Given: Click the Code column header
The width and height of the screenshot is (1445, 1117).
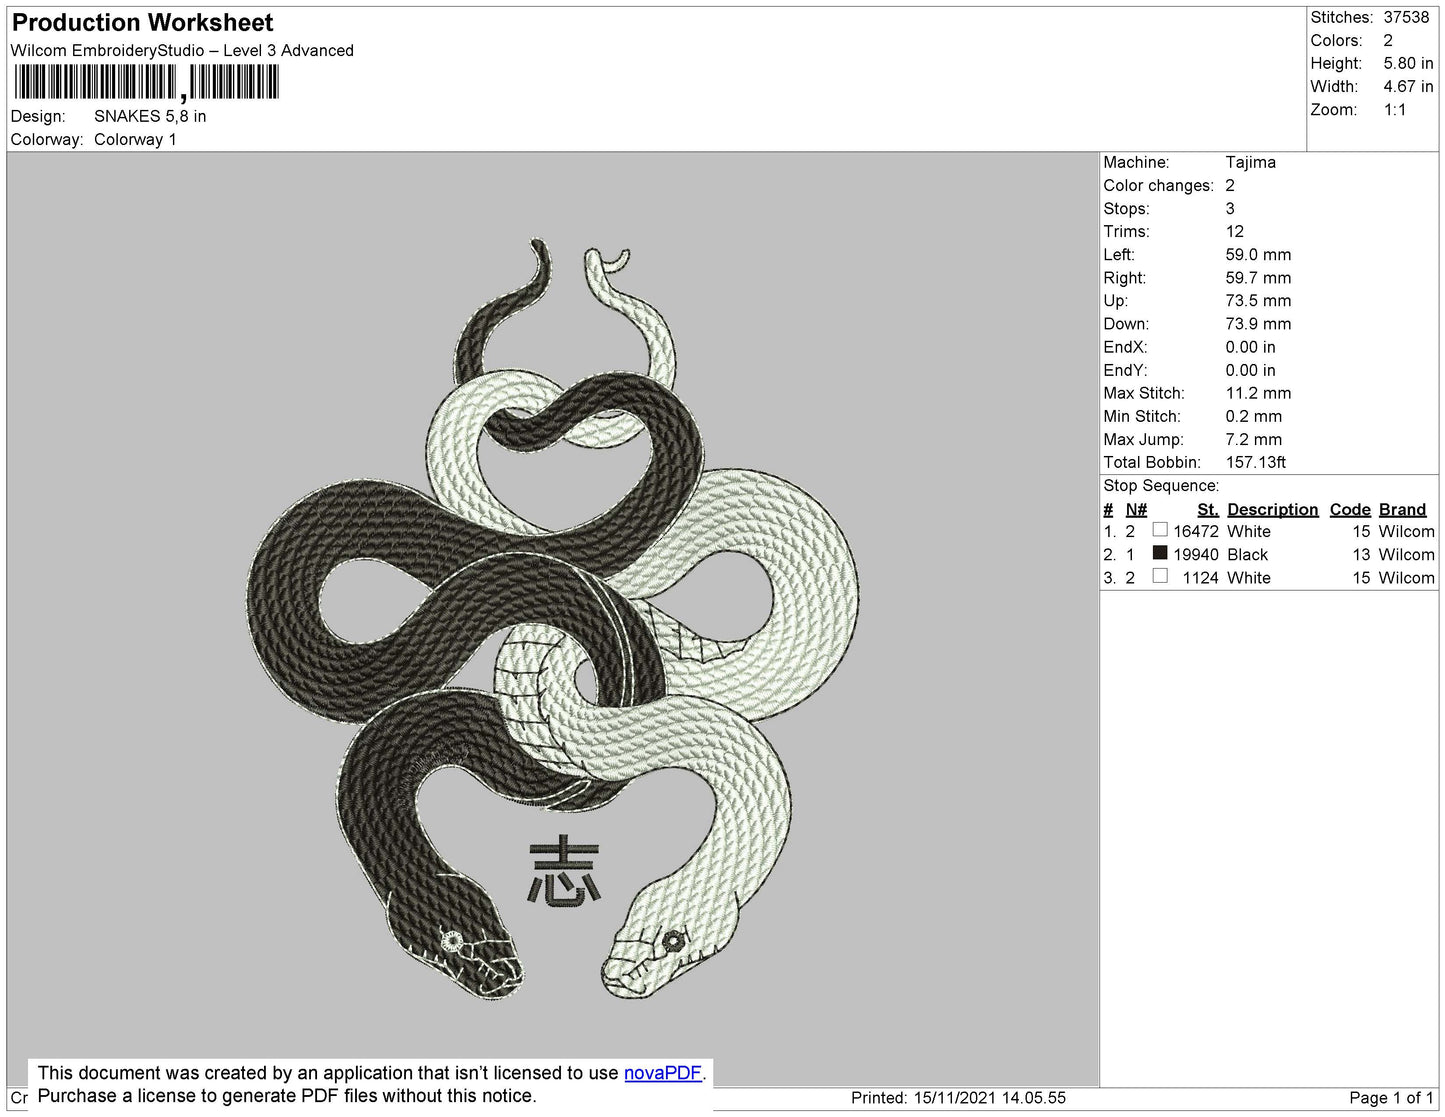Looking at the screenshot, I should pos(1349,509).
